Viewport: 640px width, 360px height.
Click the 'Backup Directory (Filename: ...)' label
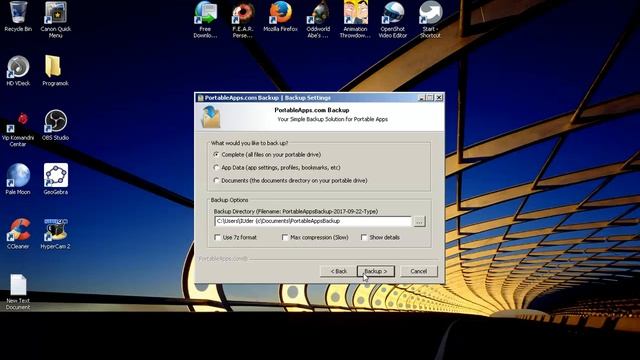click(x=296, y=211)
